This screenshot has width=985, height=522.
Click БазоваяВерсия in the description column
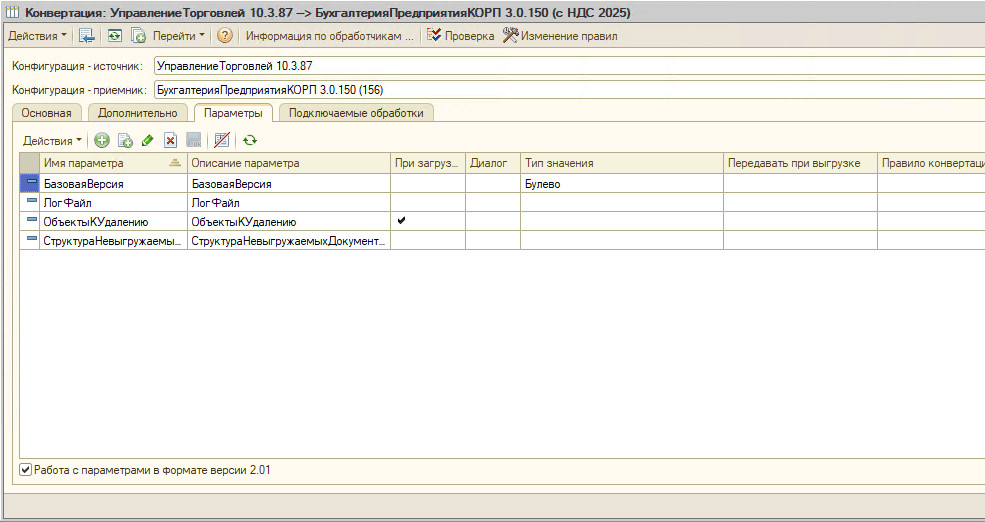tap(289, 183)
